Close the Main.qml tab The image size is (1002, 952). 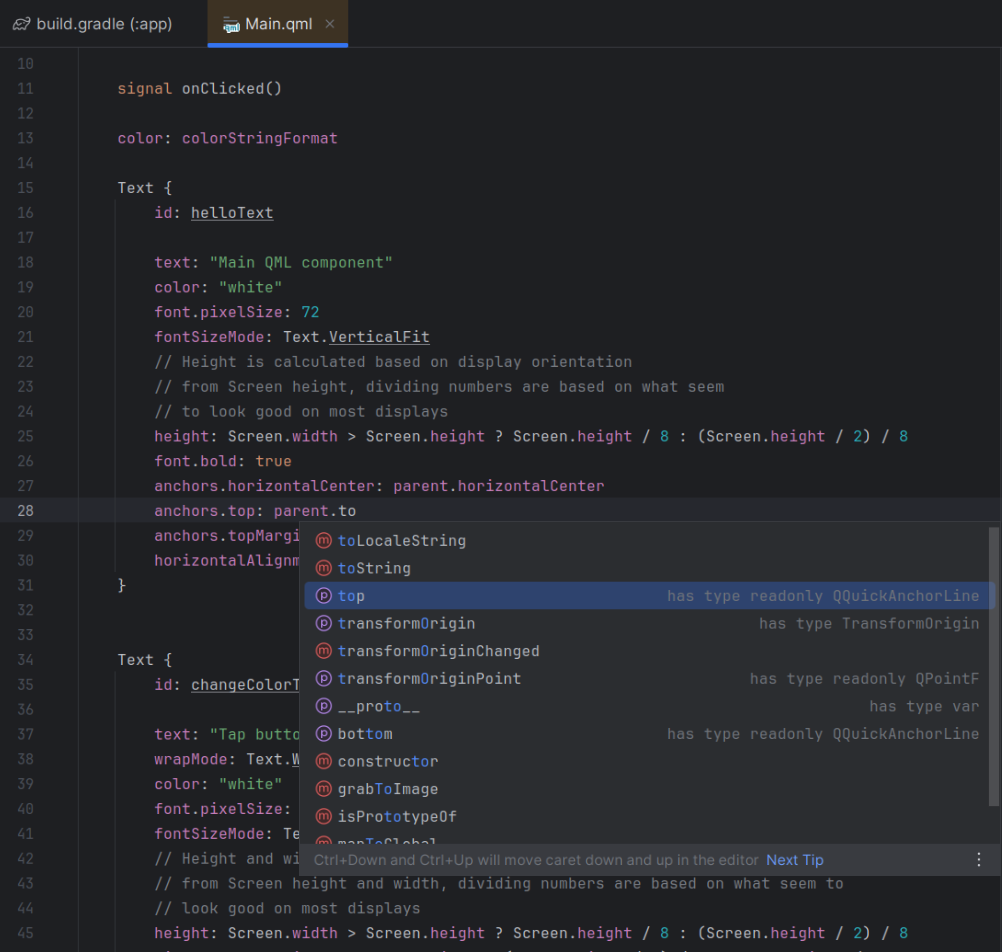pos(331,24)
